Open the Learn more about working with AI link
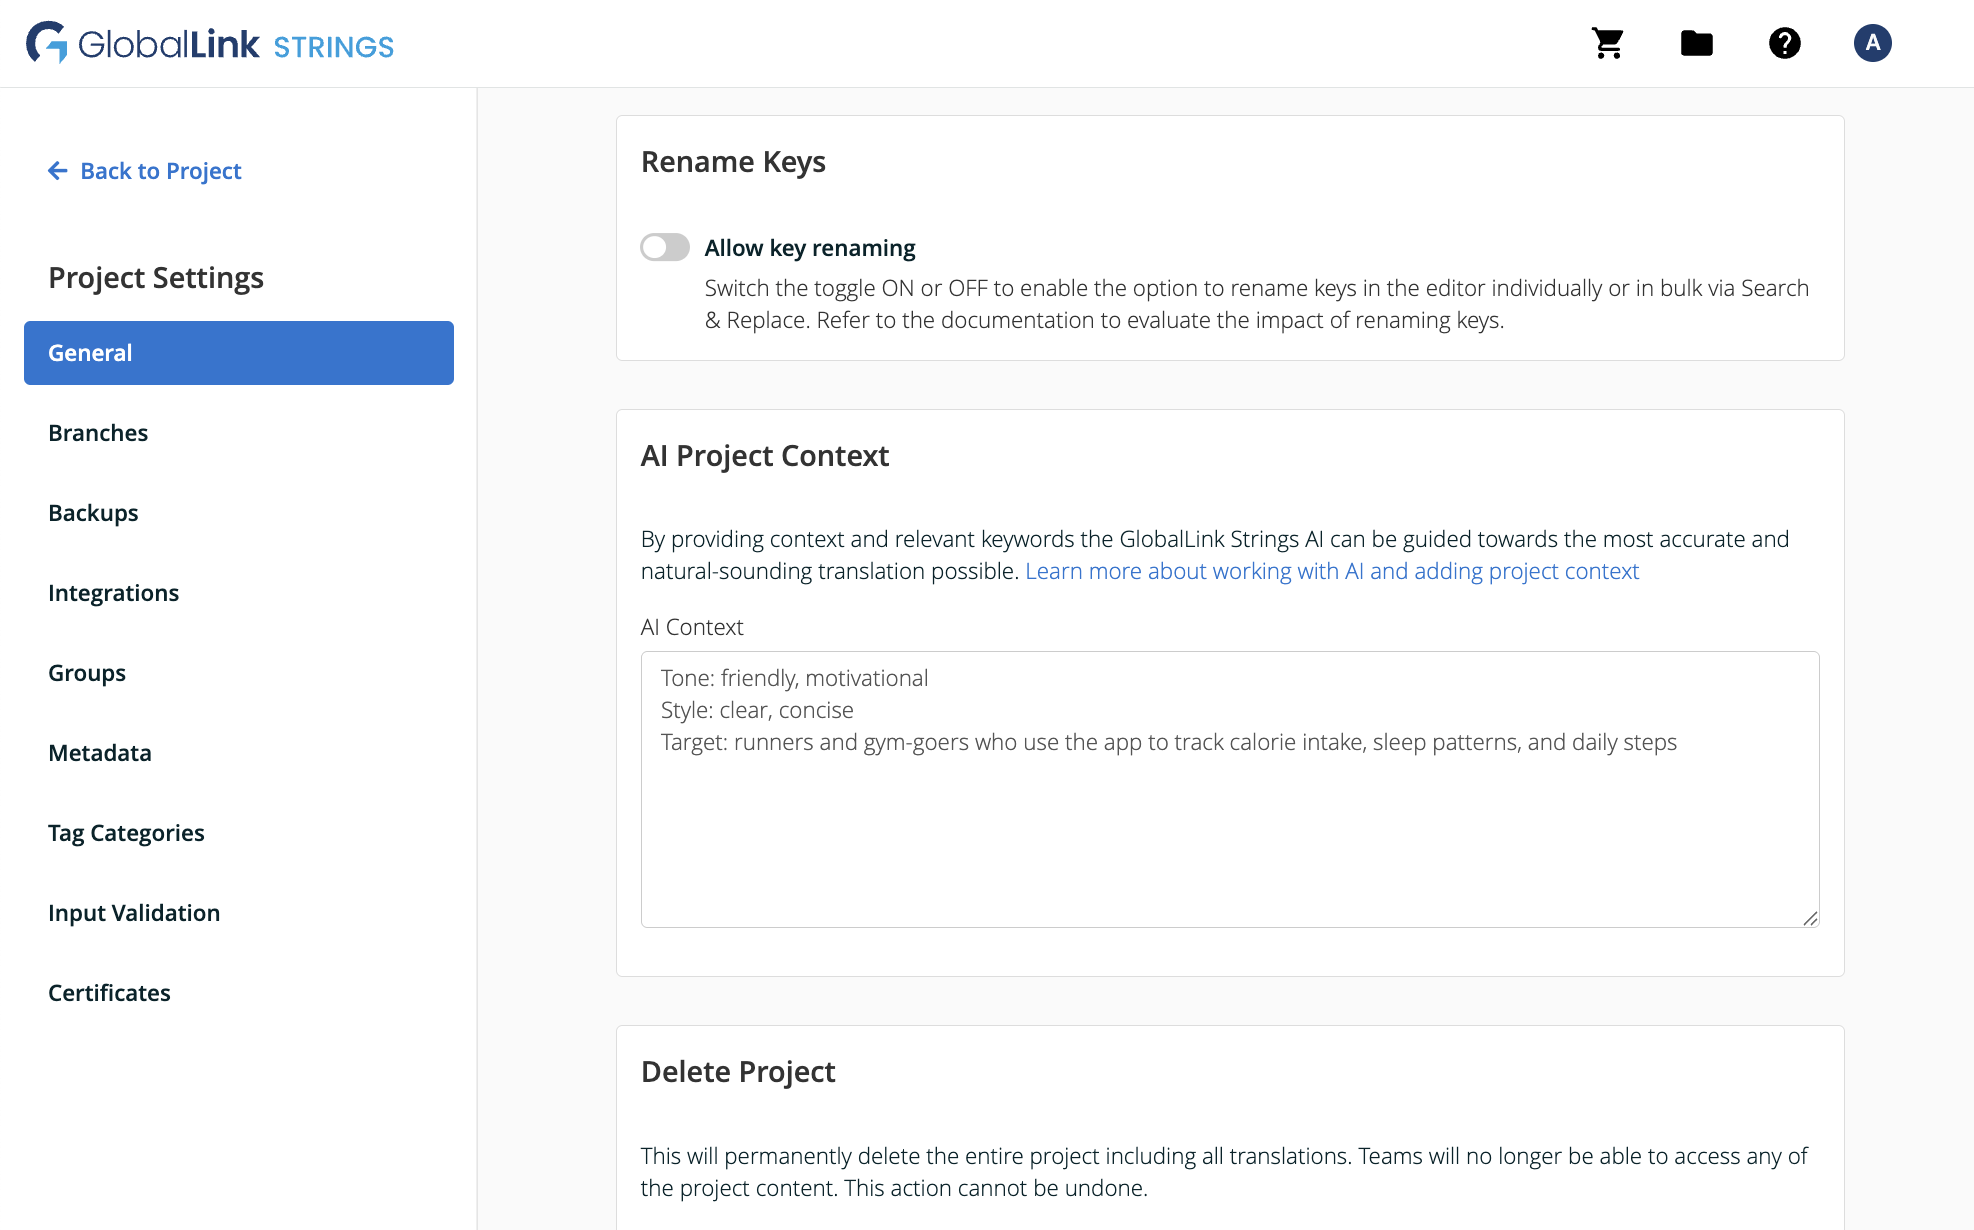Screen dimensions: 1974x1230 tap(1332, 570)
